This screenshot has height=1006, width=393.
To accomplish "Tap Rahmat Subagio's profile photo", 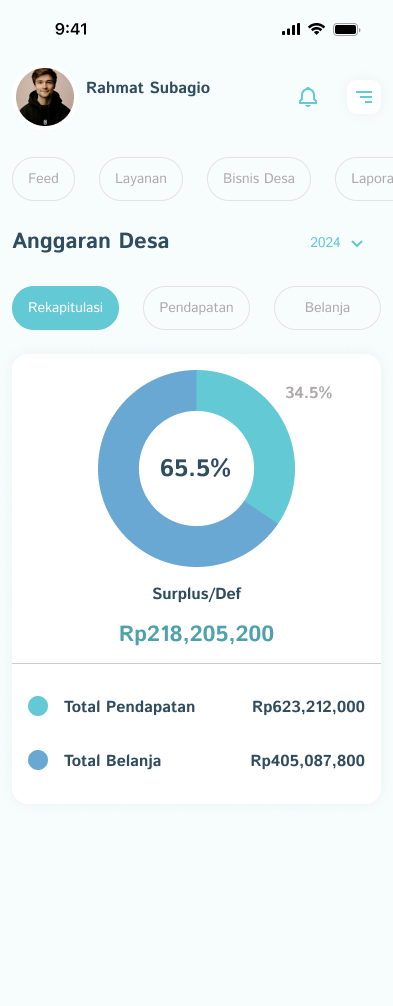I will (45, 97).
